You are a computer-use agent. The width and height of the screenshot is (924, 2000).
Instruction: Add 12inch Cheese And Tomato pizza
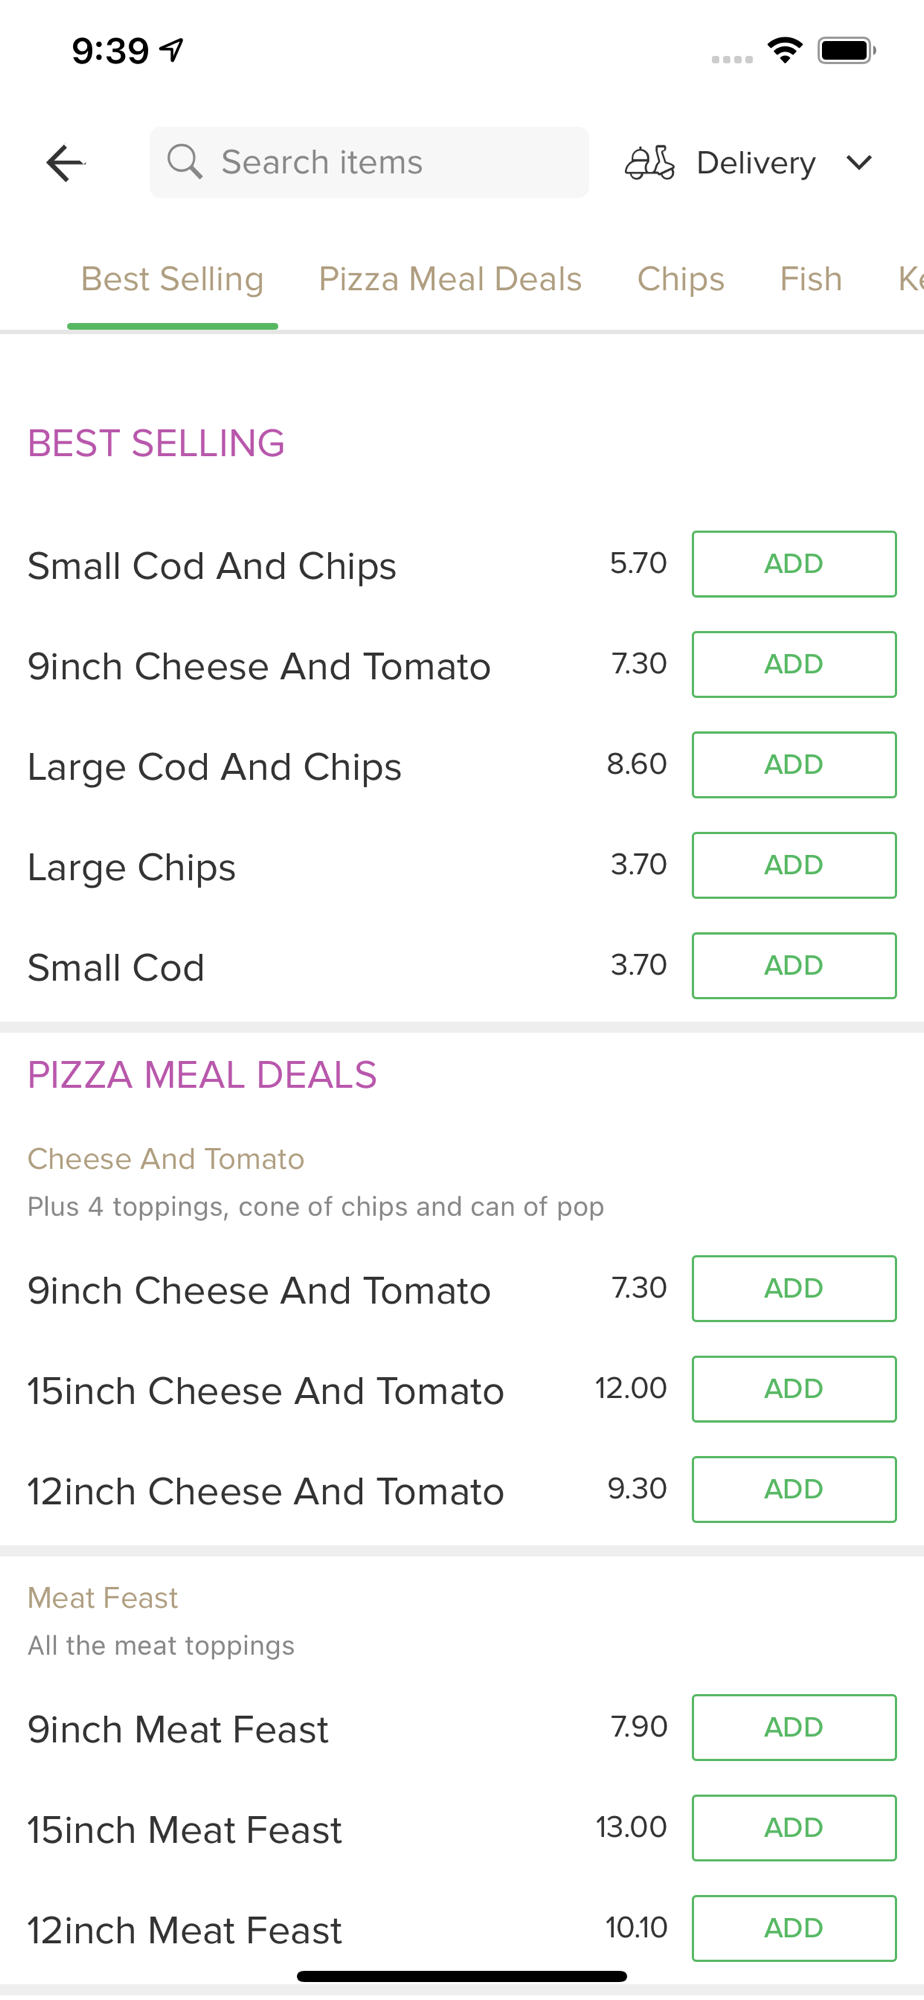tap(794, 1489)
